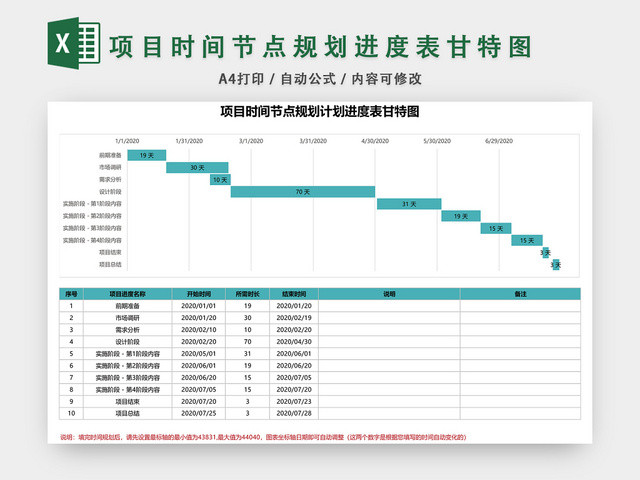Select table cell 实施阶段 - 第2阶段内容 in row 6

128,366
